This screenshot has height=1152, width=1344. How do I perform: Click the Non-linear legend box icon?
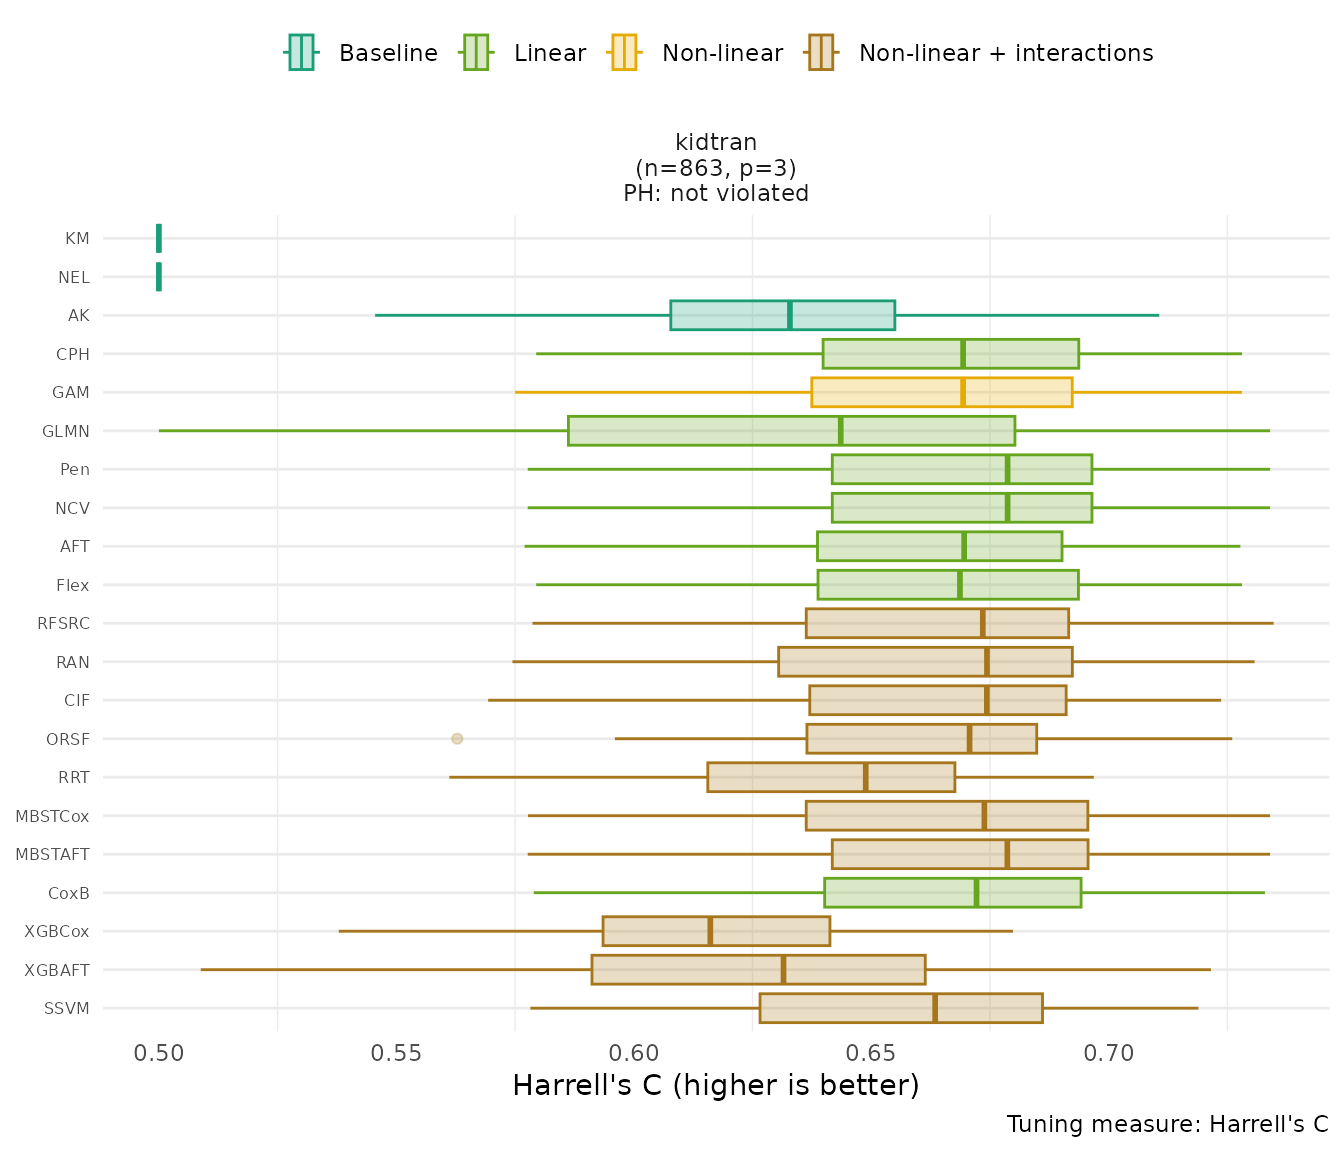pos(624,53)
